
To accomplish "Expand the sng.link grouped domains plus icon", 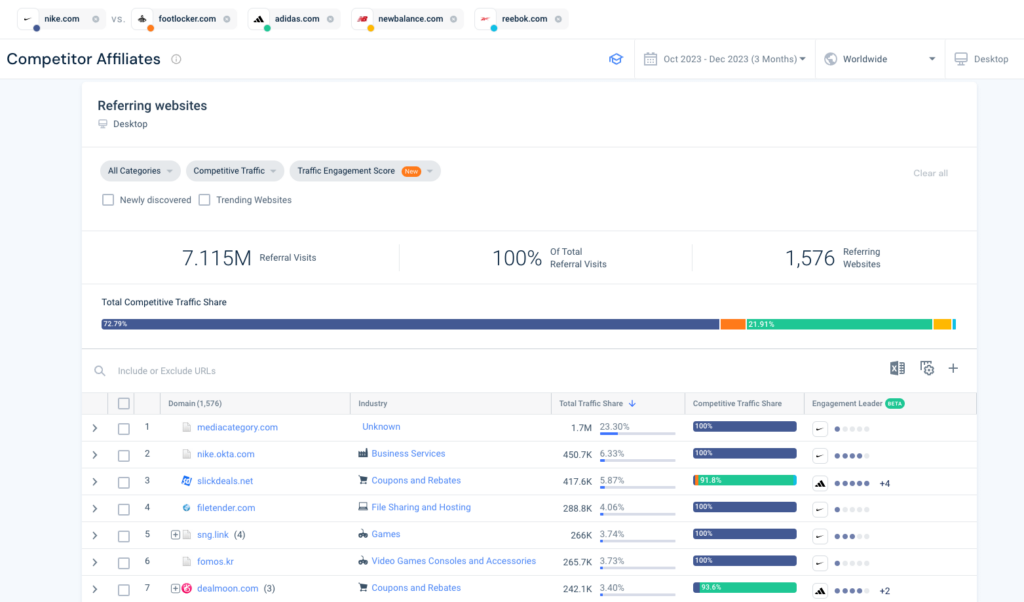I will click(x=175, y=535).
